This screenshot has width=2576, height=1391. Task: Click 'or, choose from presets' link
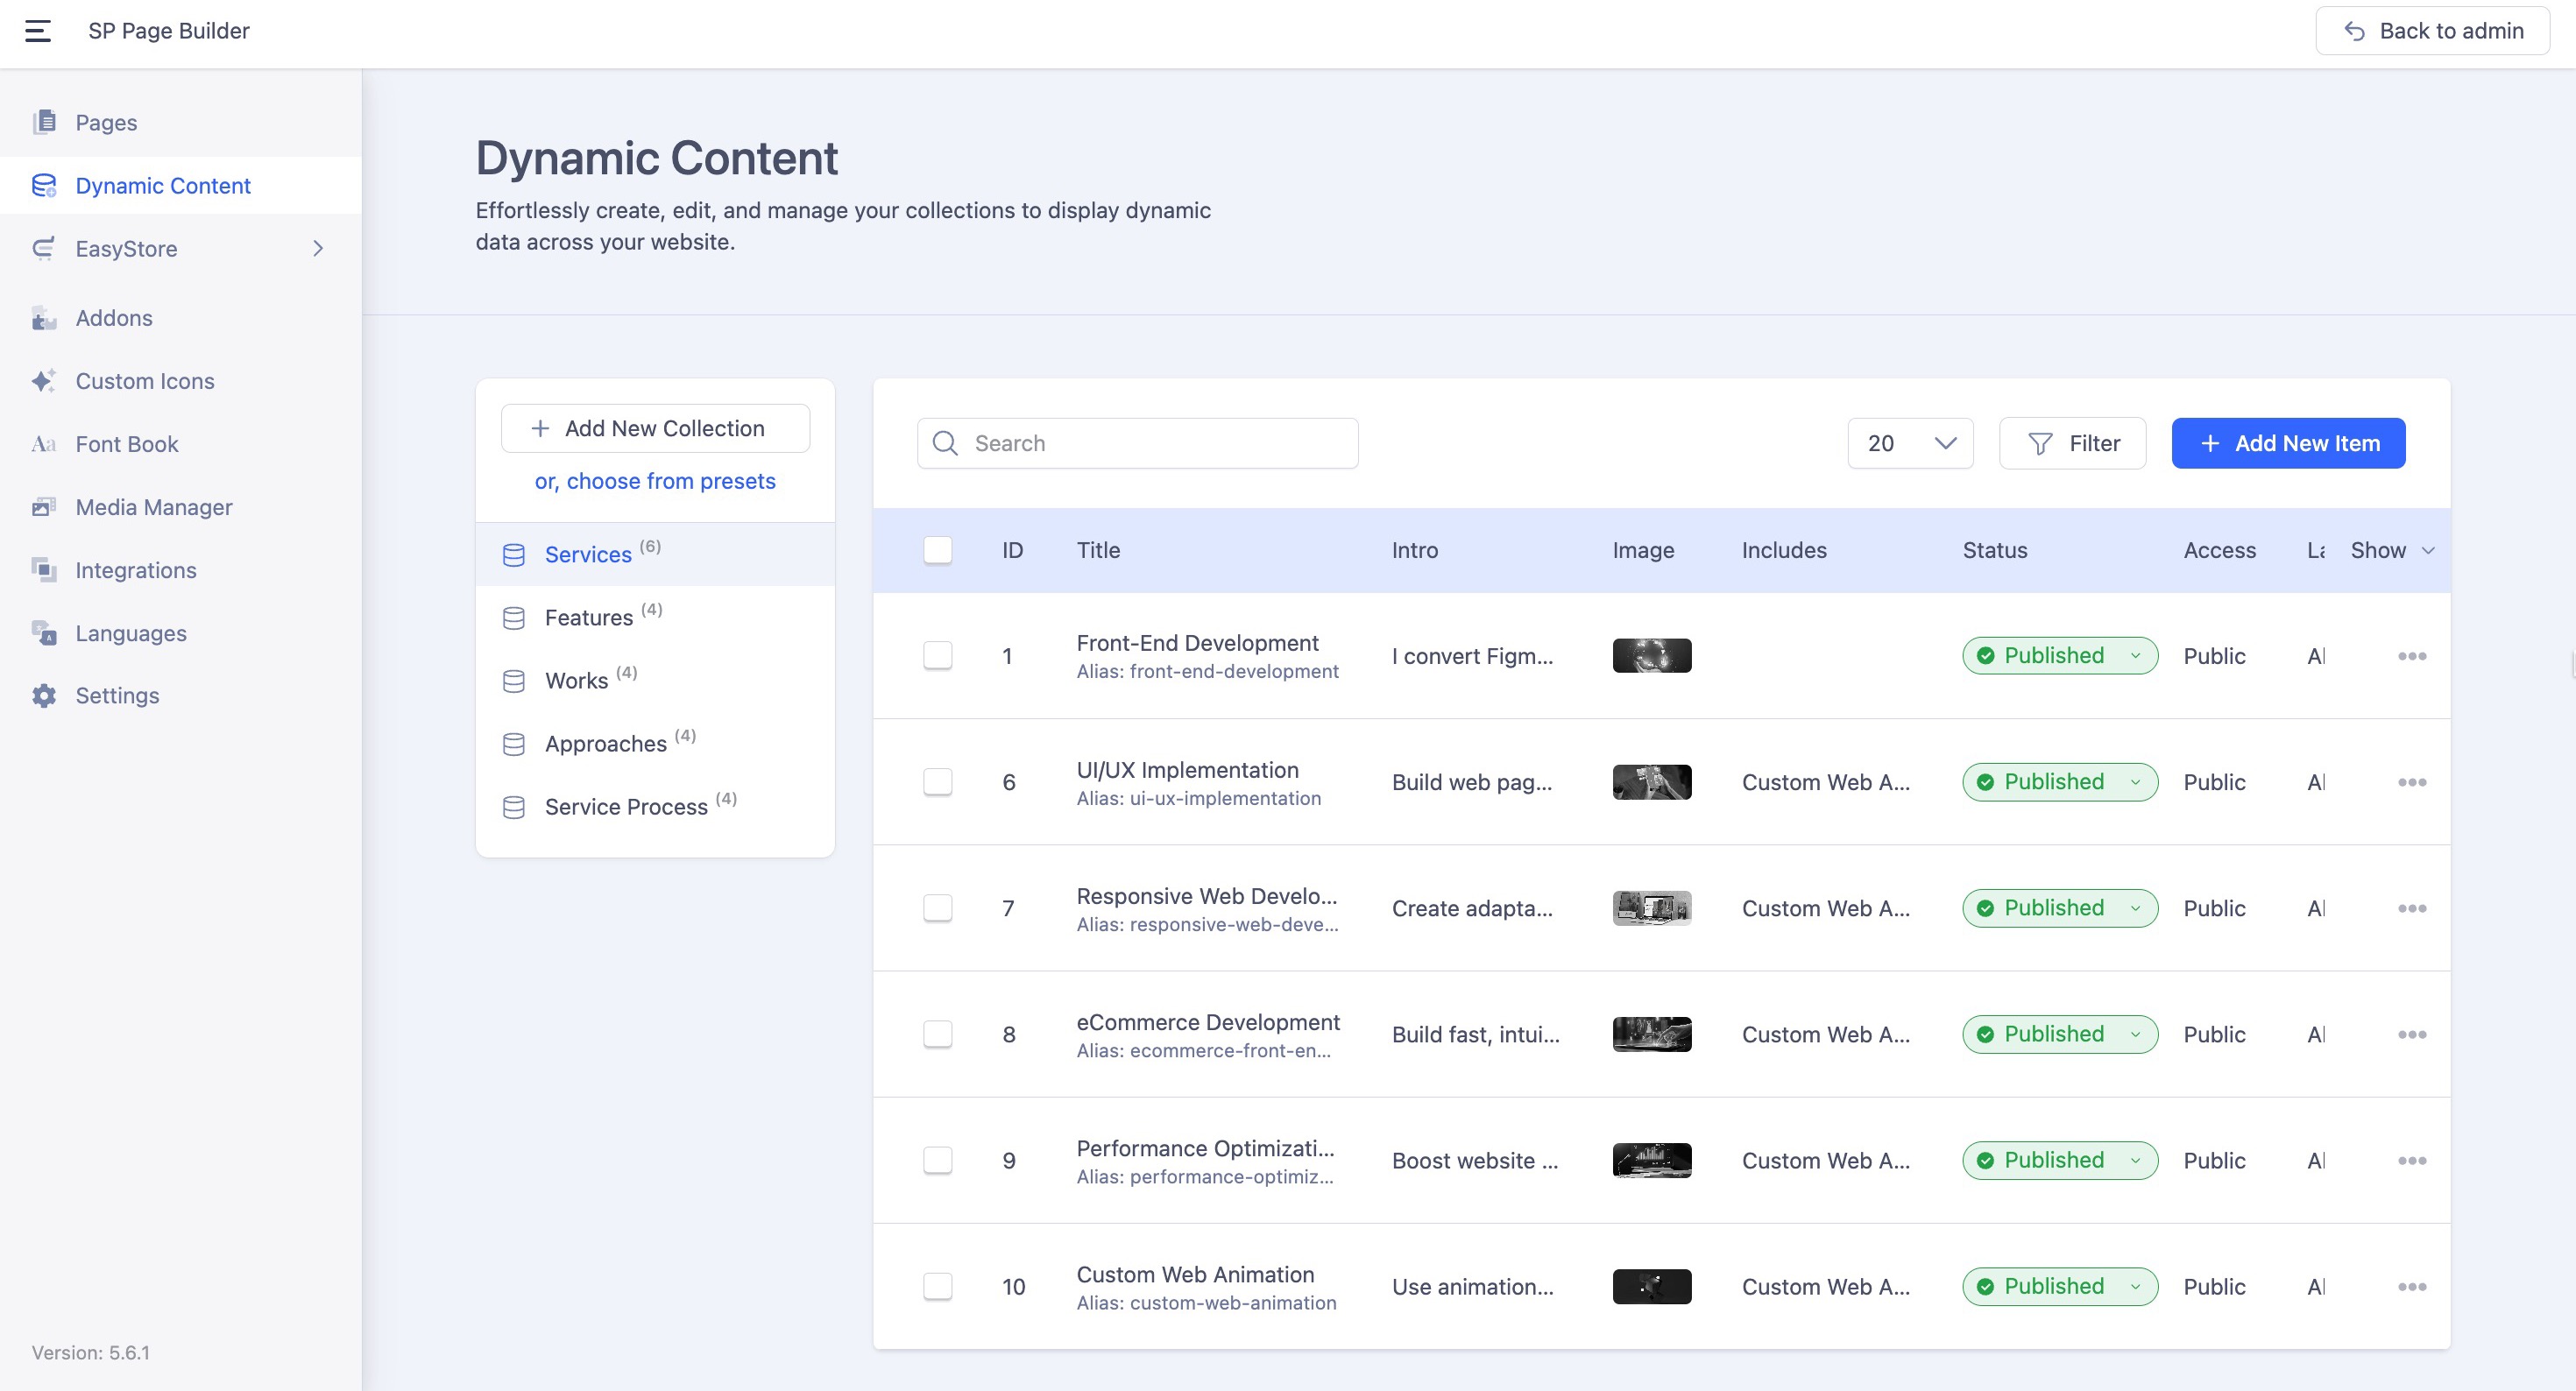(655, 481)
